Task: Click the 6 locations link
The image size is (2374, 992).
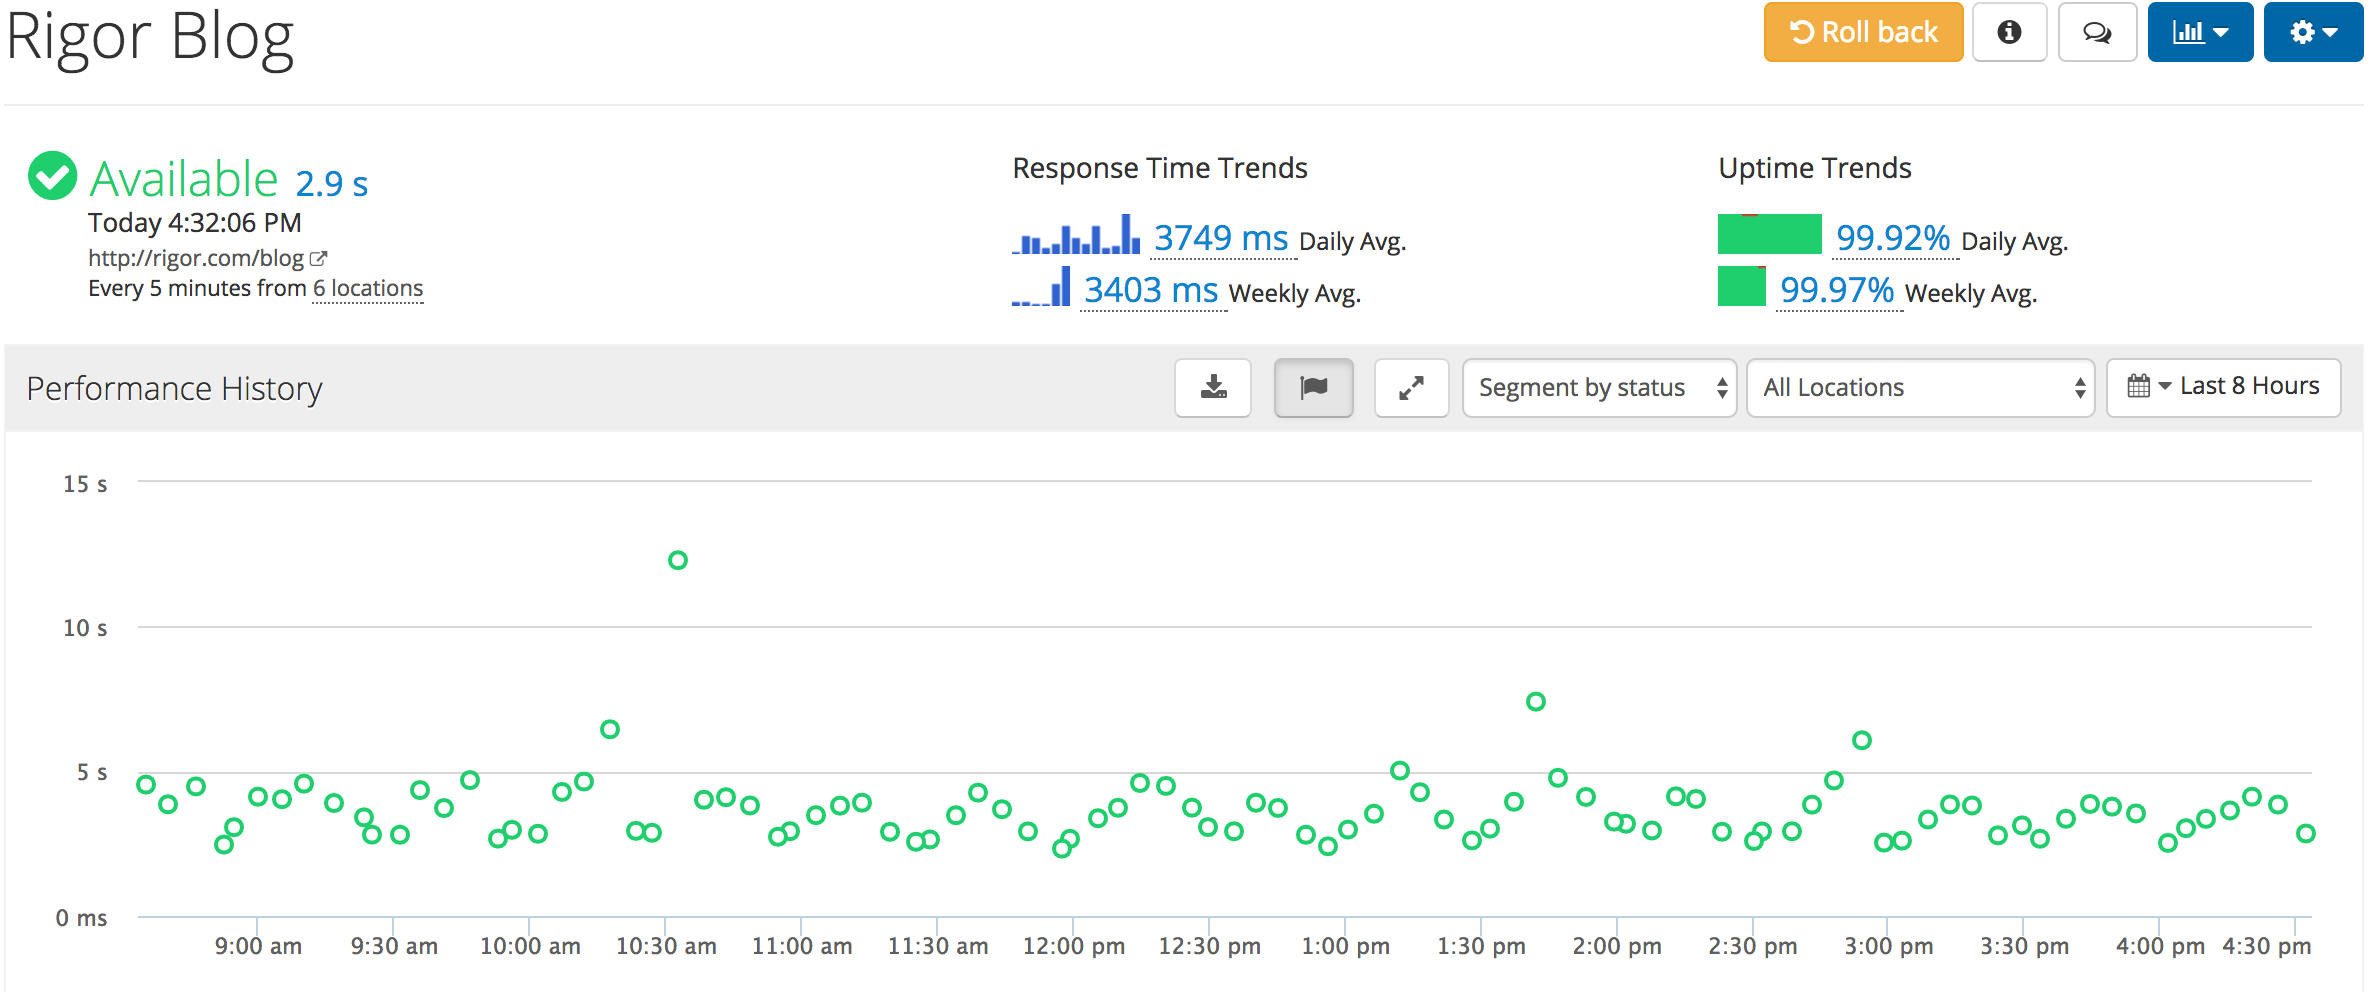Action: point(368,288)
